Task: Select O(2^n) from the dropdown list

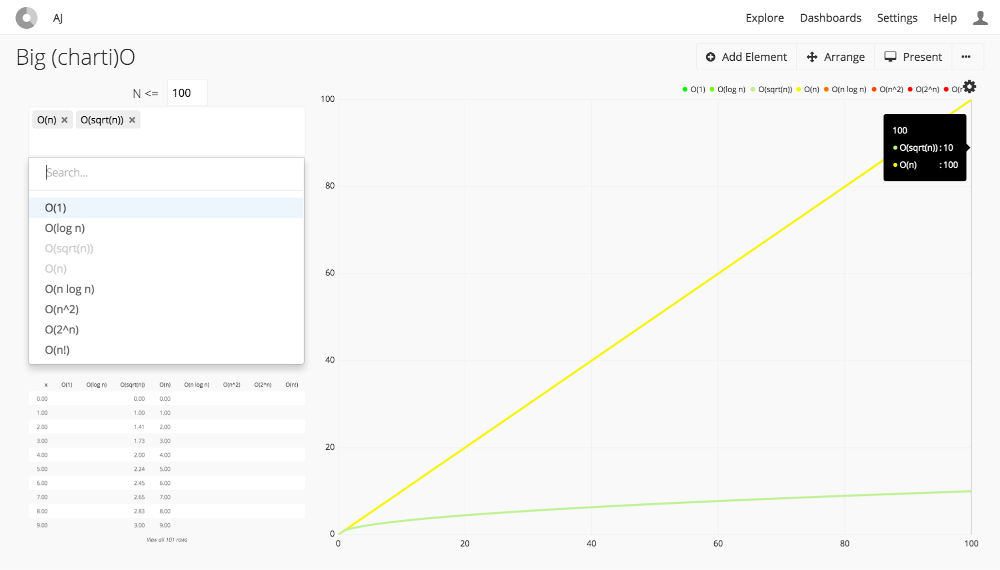Action: 166,330
